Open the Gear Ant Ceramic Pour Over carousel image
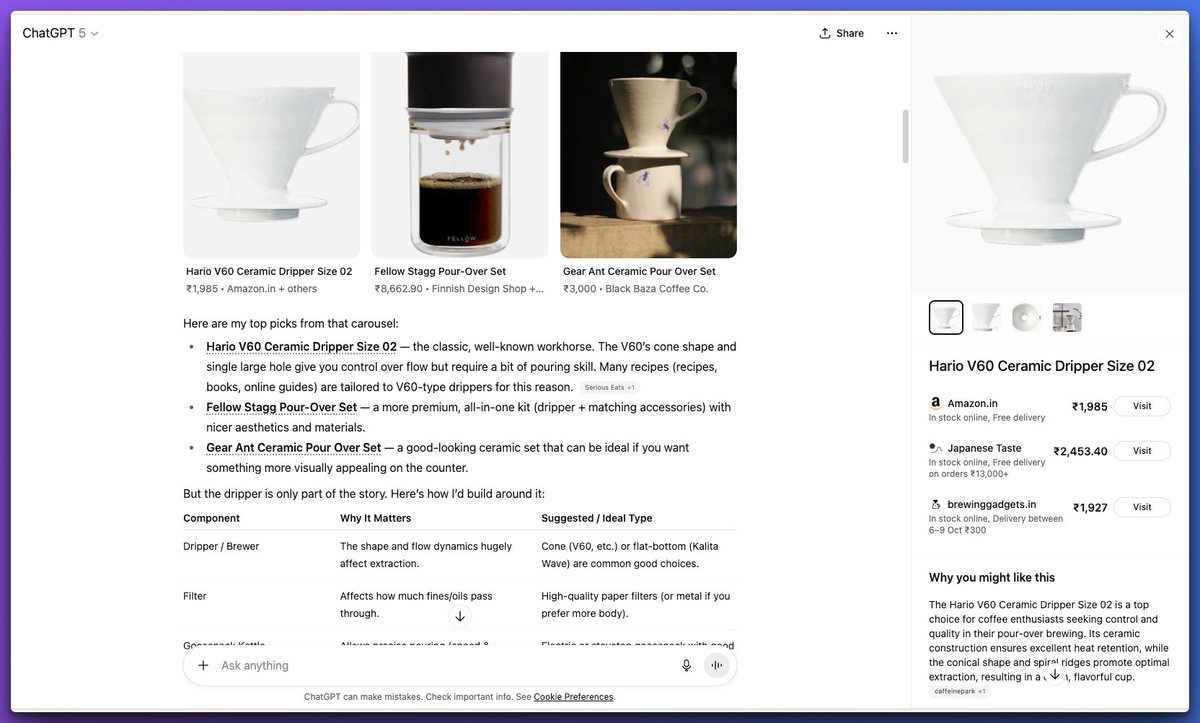This screenshot has width=1200, height=723. [648, 155]
